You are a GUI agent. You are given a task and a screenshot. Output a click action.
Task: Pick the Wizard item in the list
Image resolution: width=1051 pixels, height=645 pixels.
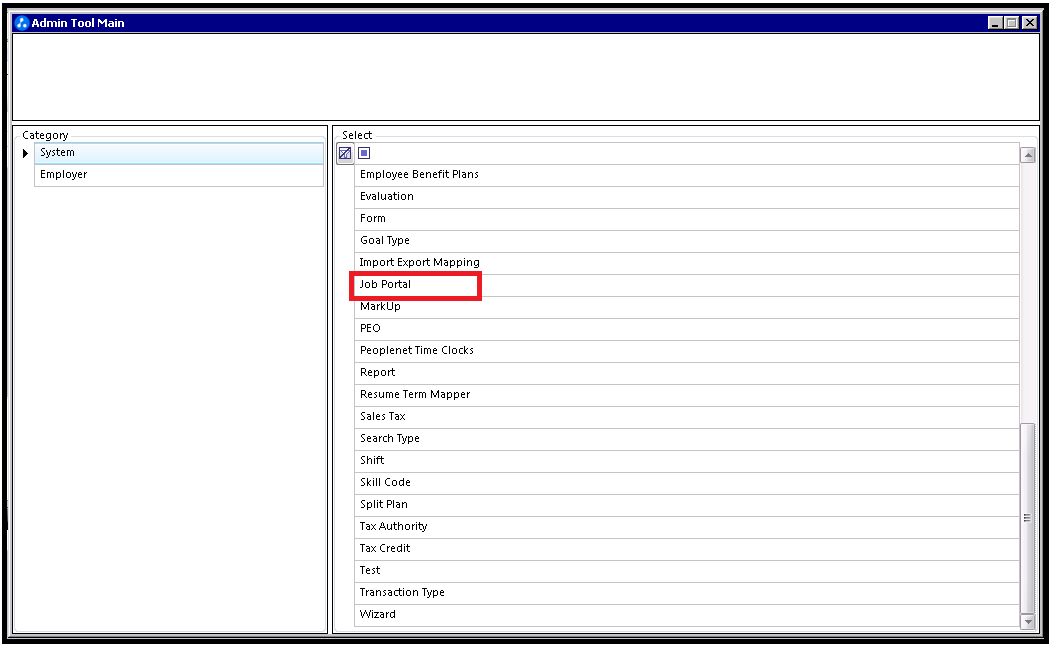tap(378, 615)
